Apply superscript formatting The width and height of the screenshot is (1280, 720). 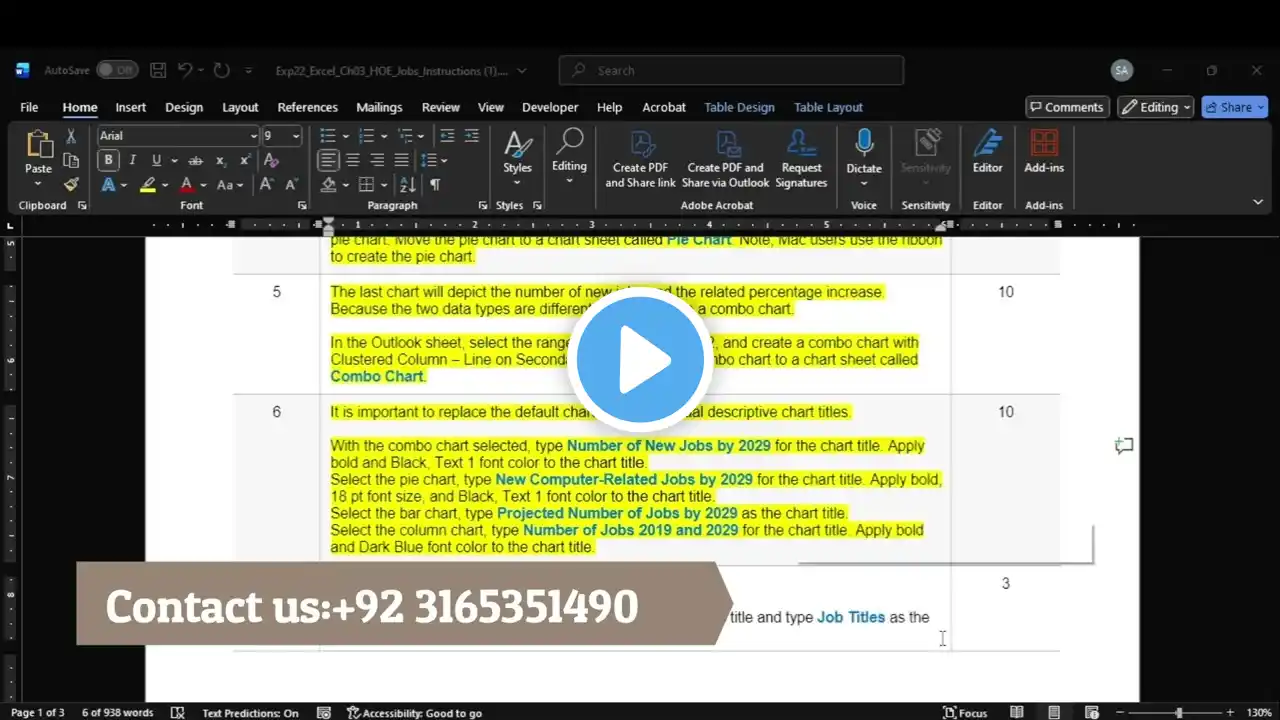[x=245, y=160]
